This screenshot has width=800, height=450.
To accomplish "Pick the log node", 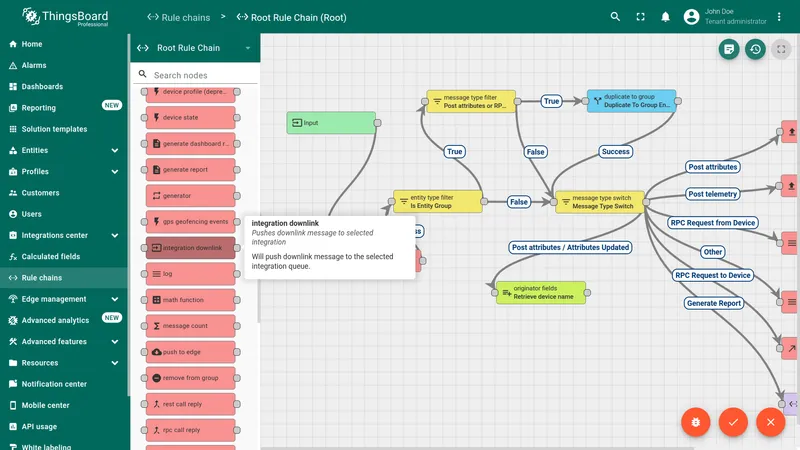I will coord(190,273).
